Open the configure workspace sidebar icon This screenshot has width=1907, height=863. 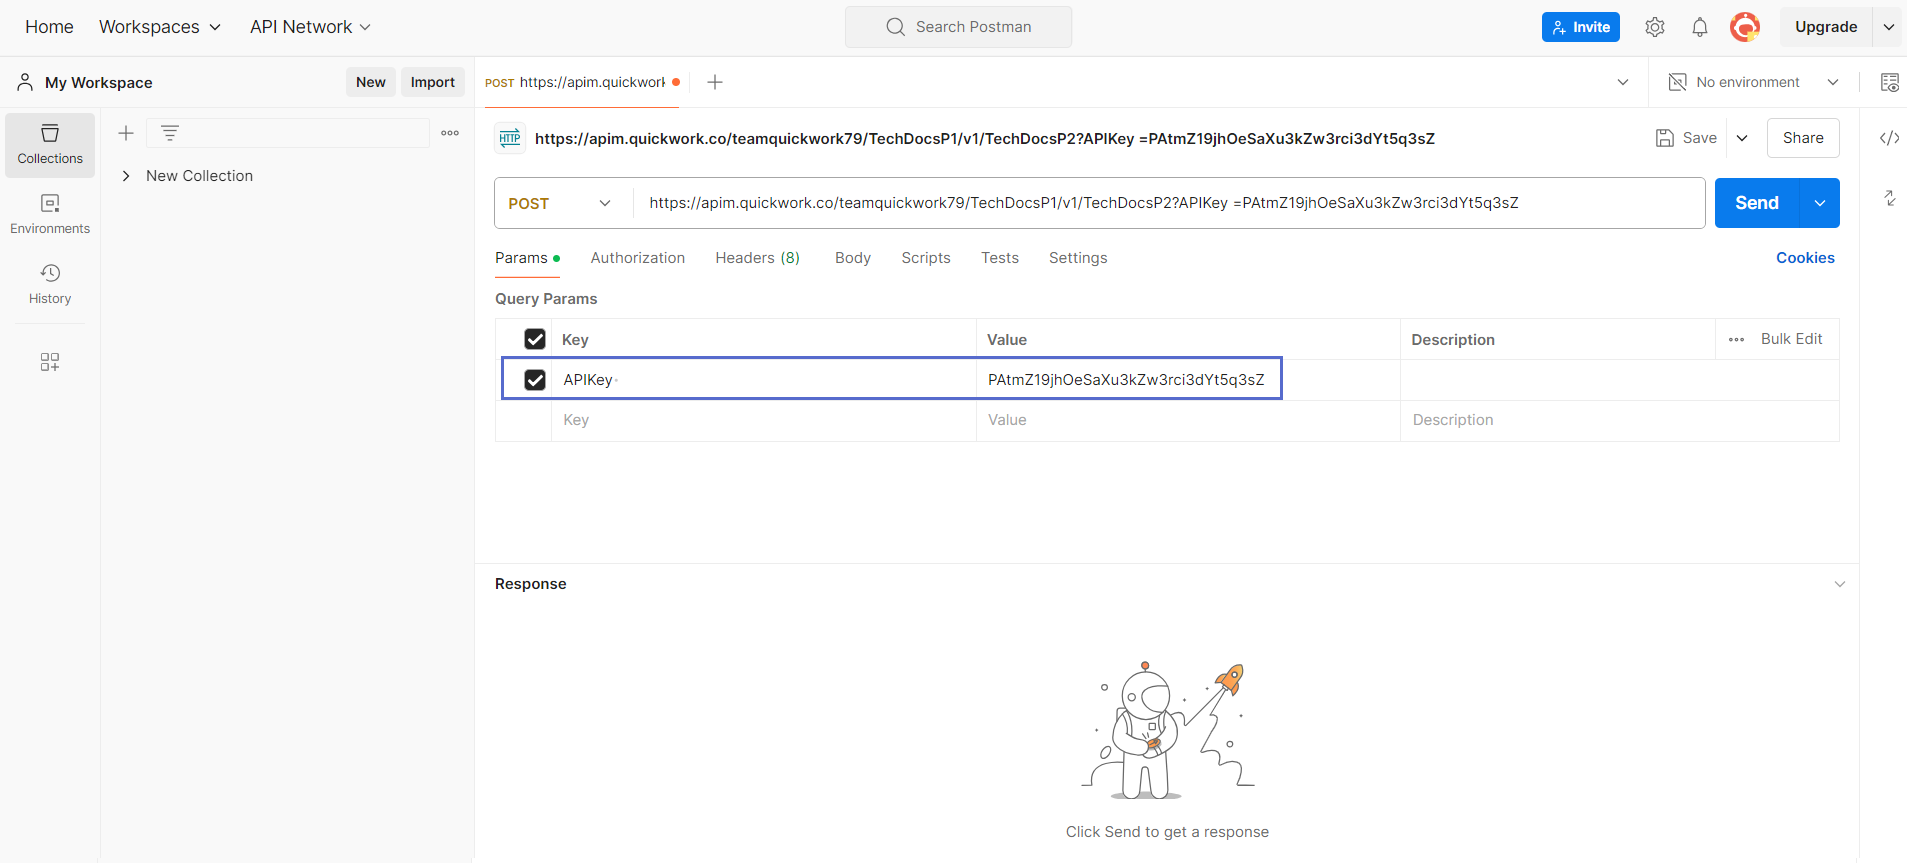[x=50, y=362]
